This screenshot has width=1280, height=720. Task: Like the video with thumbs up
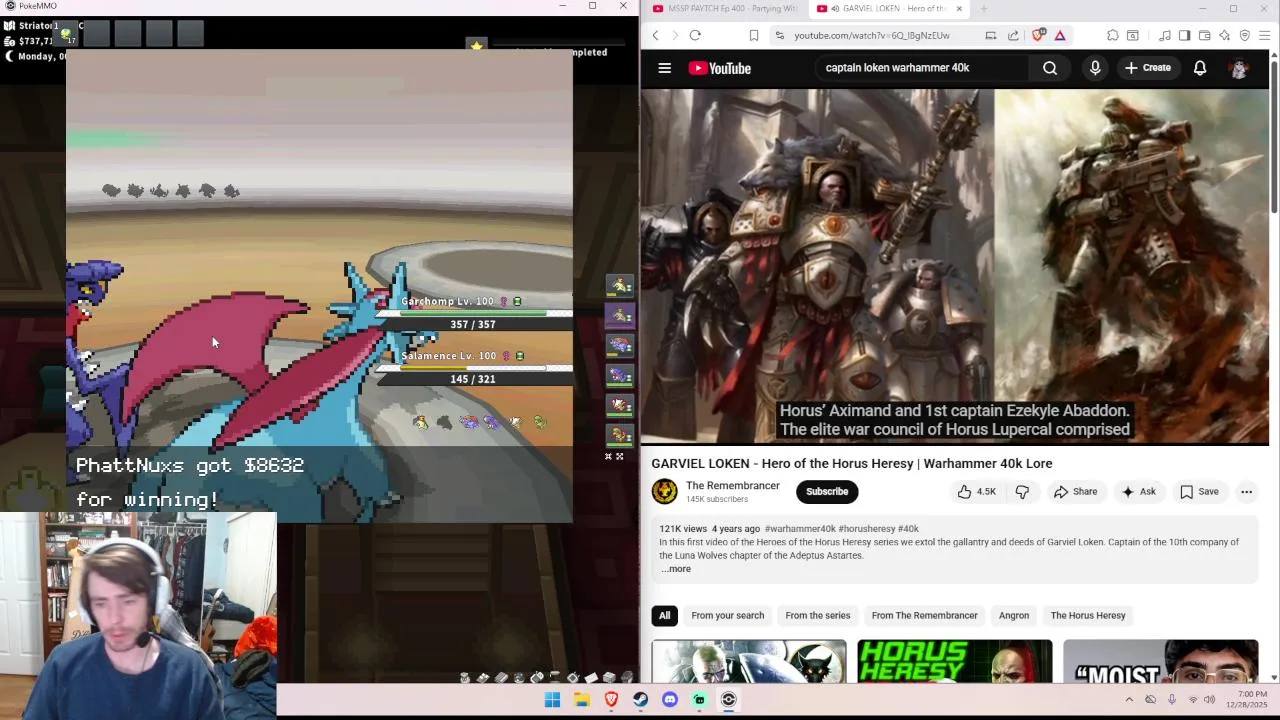[x=977, y=491]
